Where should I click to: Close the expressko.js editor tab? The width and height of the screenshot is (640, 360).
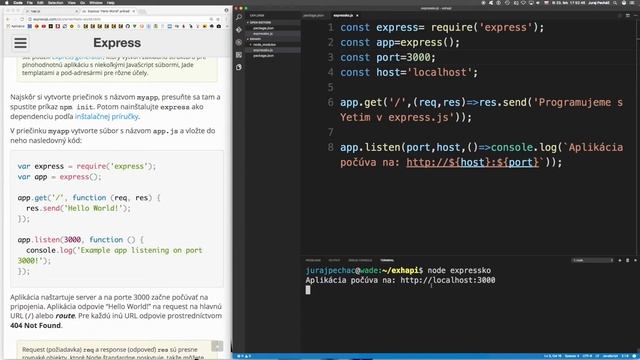tap(357, 16)
